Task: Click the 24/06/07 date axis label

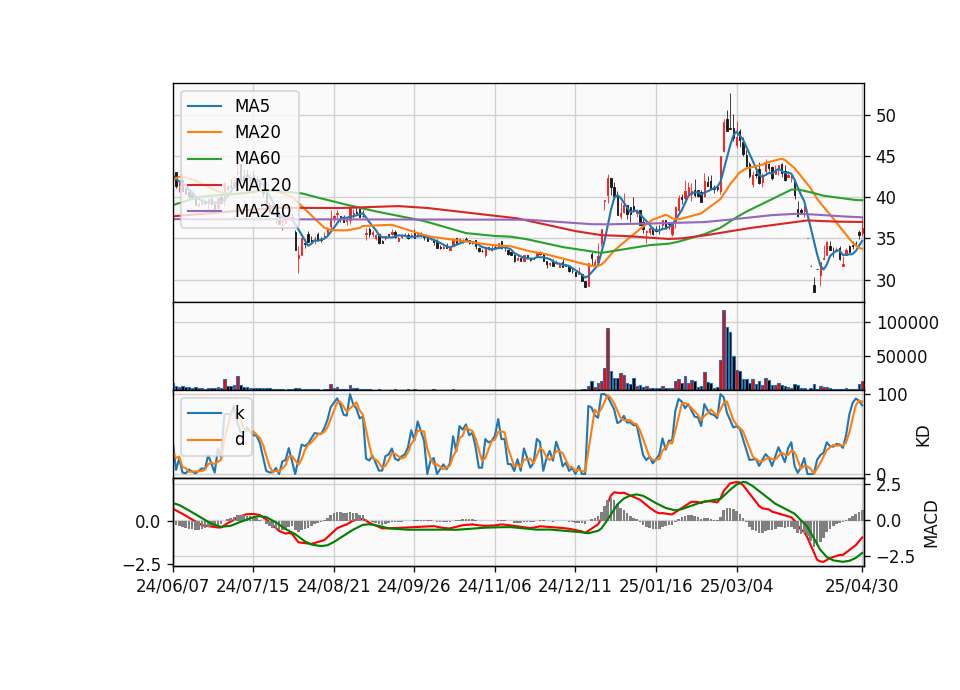Action: click(x=173, y=587)
